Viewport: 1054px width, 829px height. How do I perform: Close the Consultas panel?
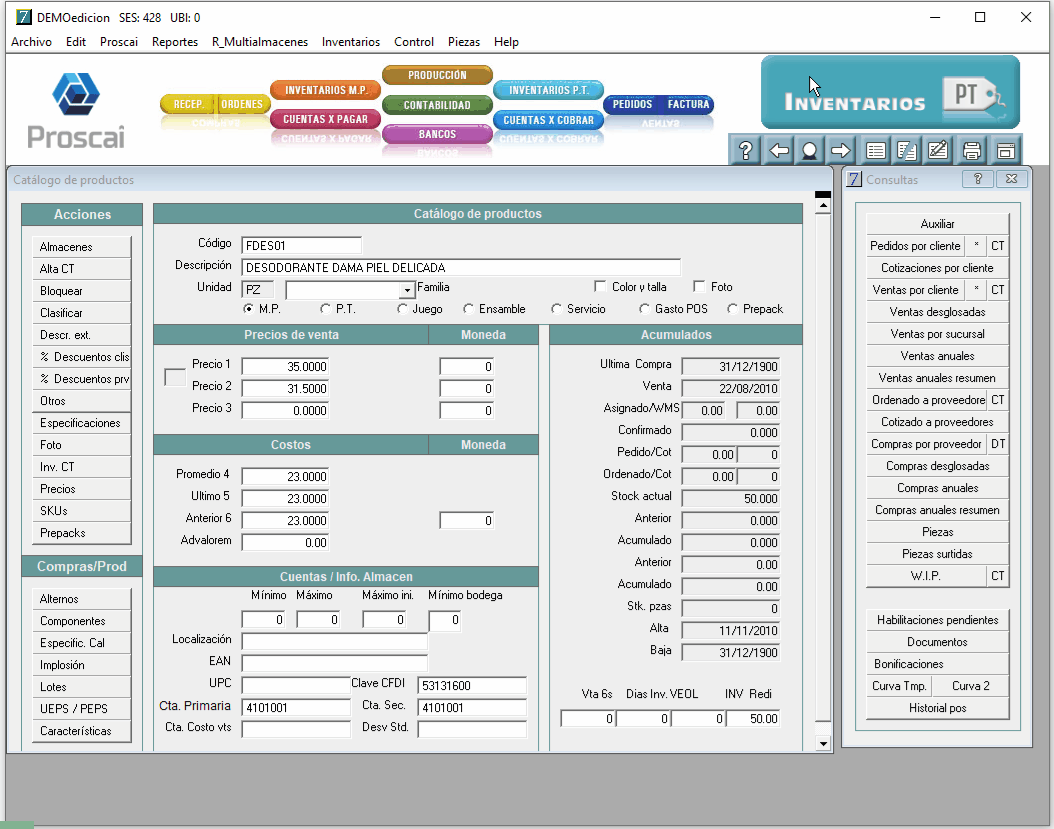coord(1012,179)
